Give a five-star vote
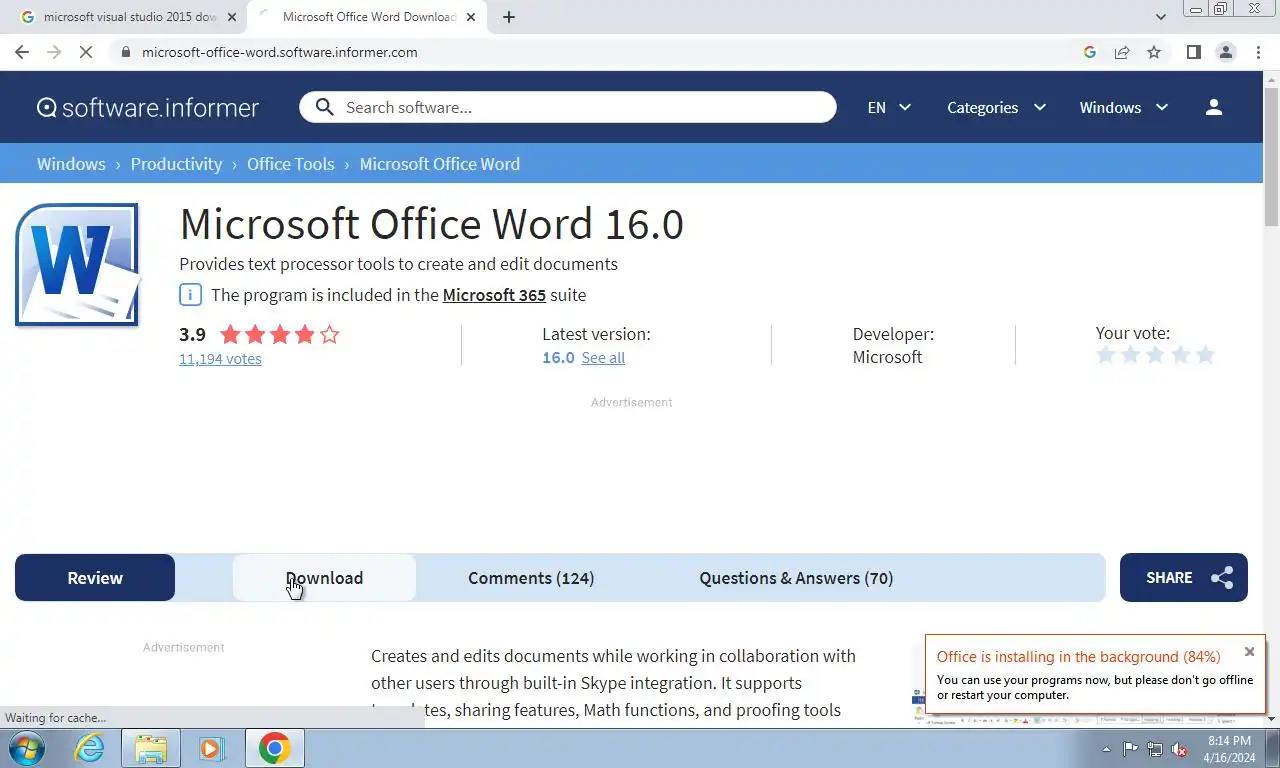Viewport: 1280px width, 768px height. [1206, 355]
